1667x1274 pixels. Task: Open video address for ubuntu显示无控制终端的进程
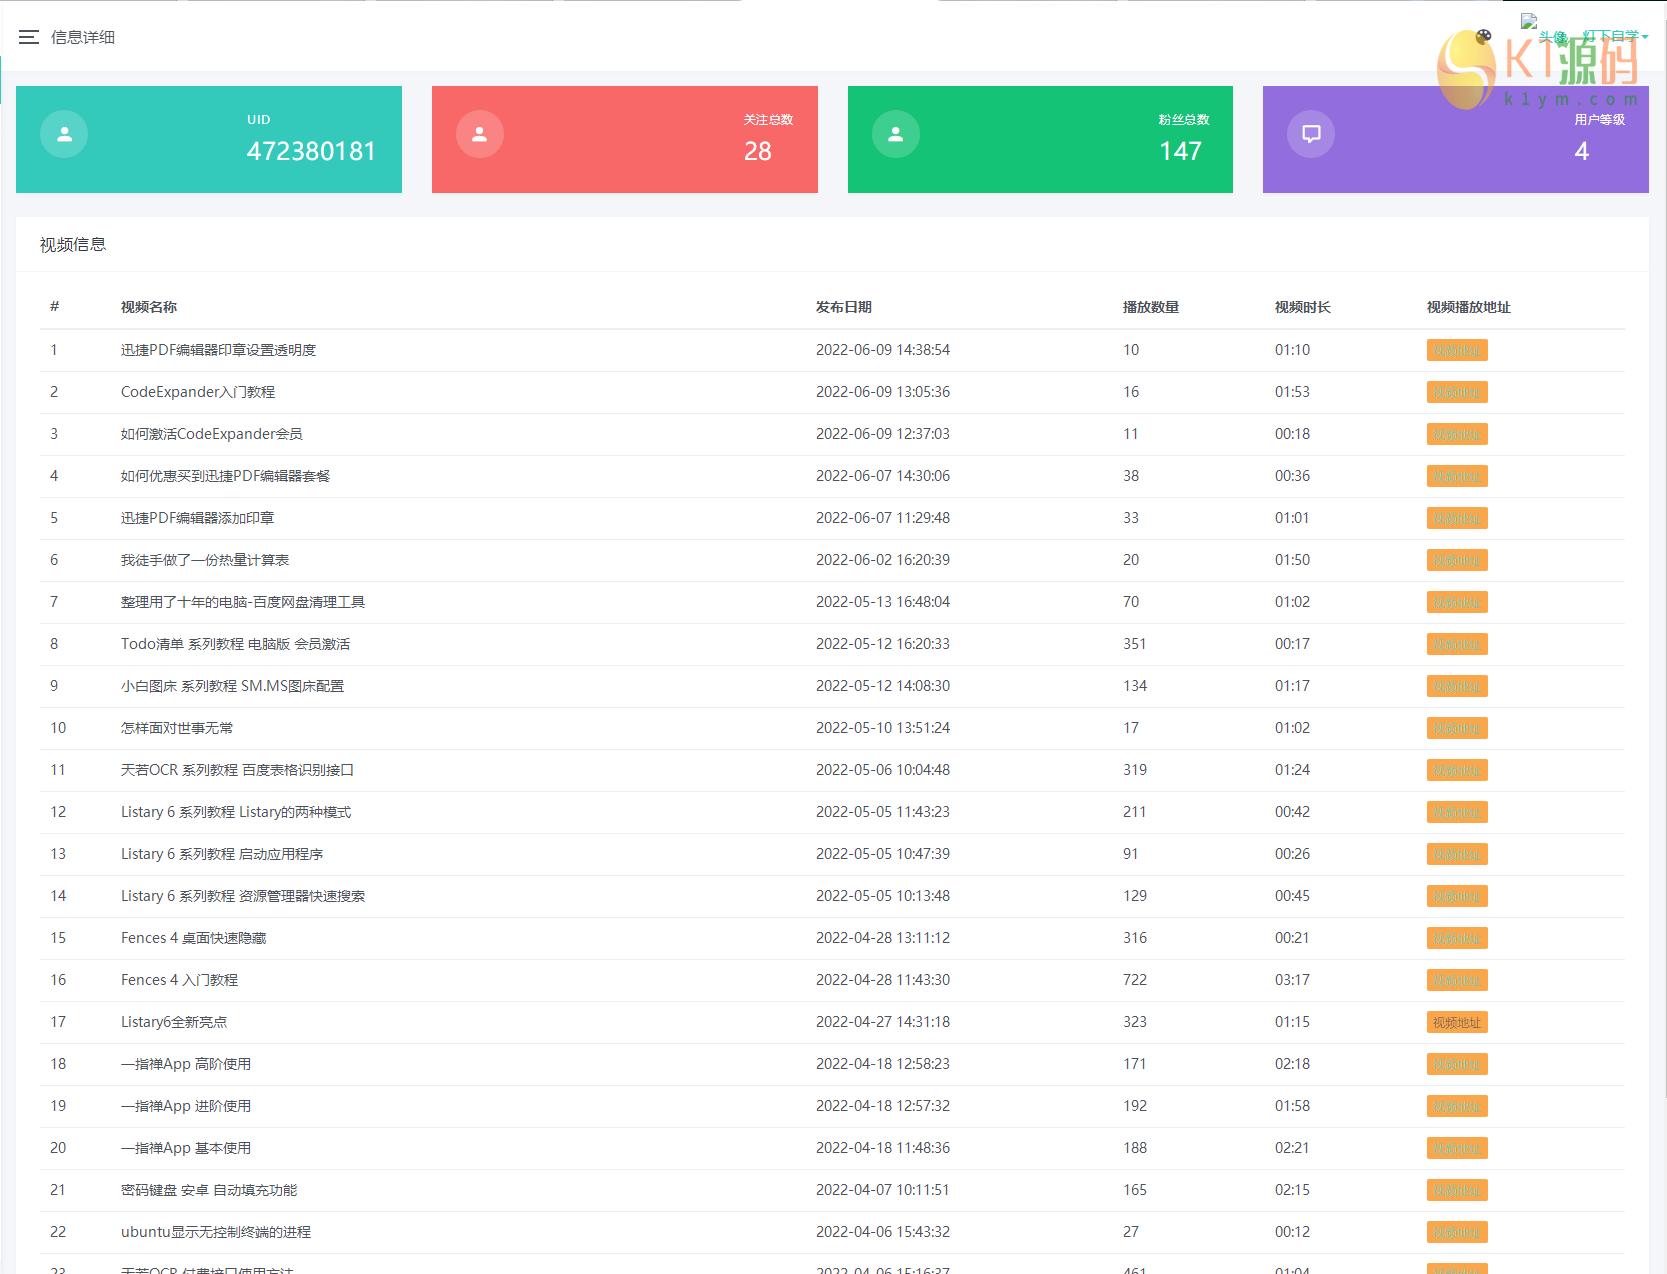(x=1457, y=1232)
